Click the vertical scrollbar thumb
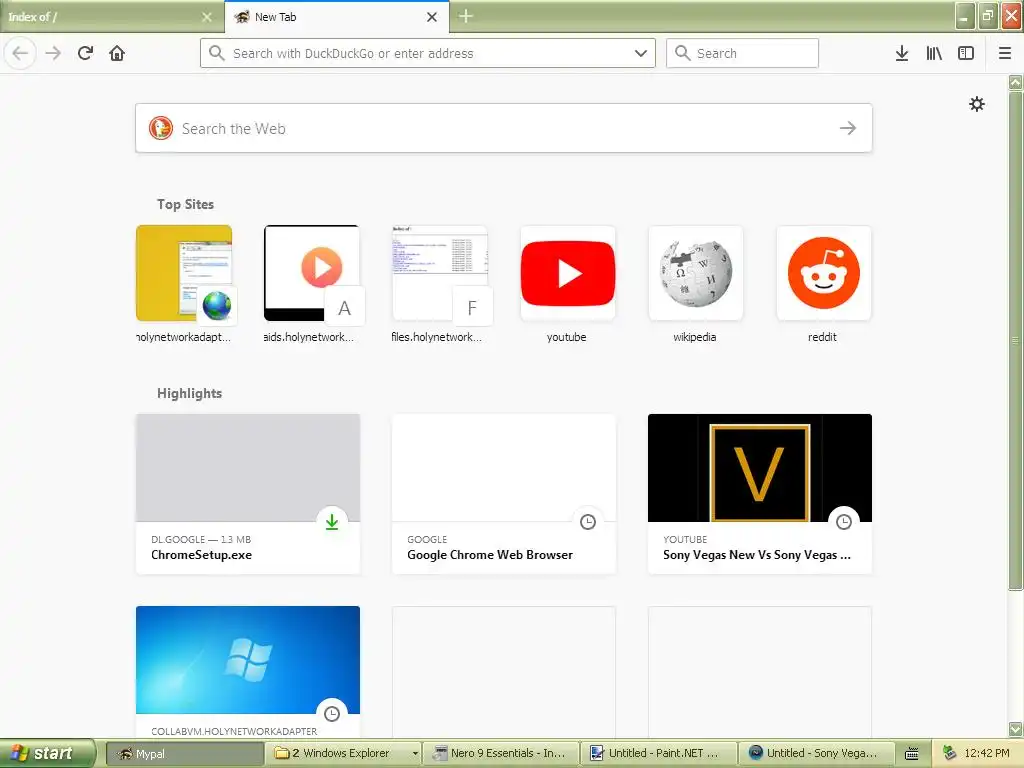The image size is (1024, 768). click(1016, 340)
